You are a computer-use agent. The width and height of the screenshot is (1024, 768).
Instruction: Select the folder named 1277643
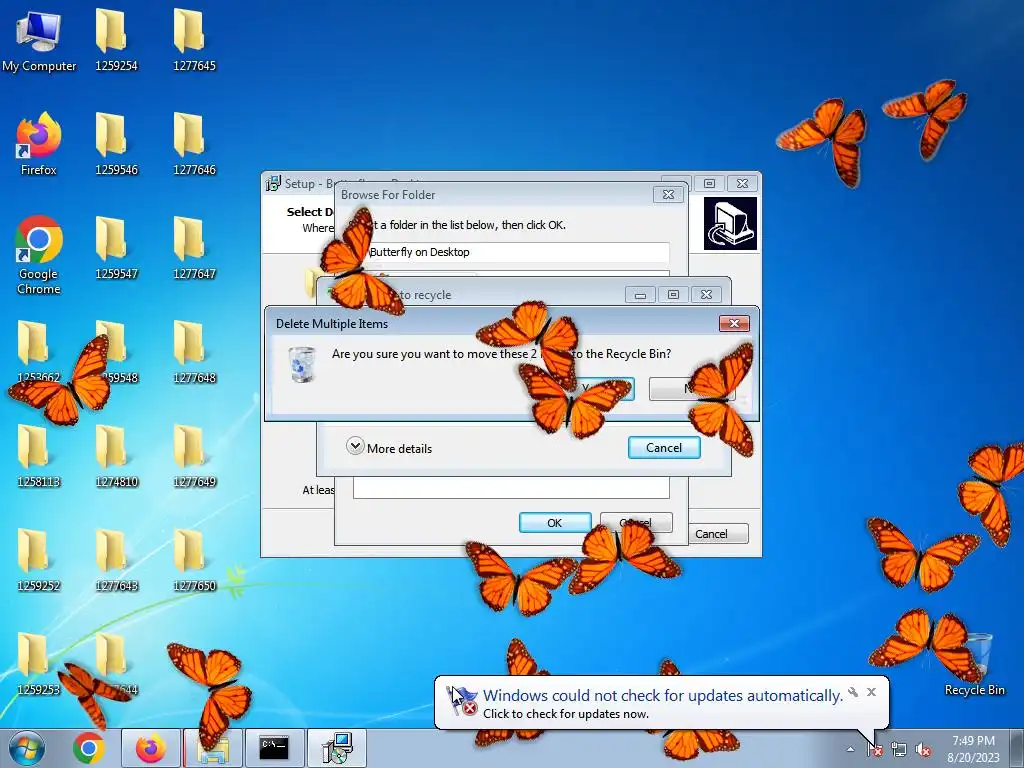(x=116, y=560)
